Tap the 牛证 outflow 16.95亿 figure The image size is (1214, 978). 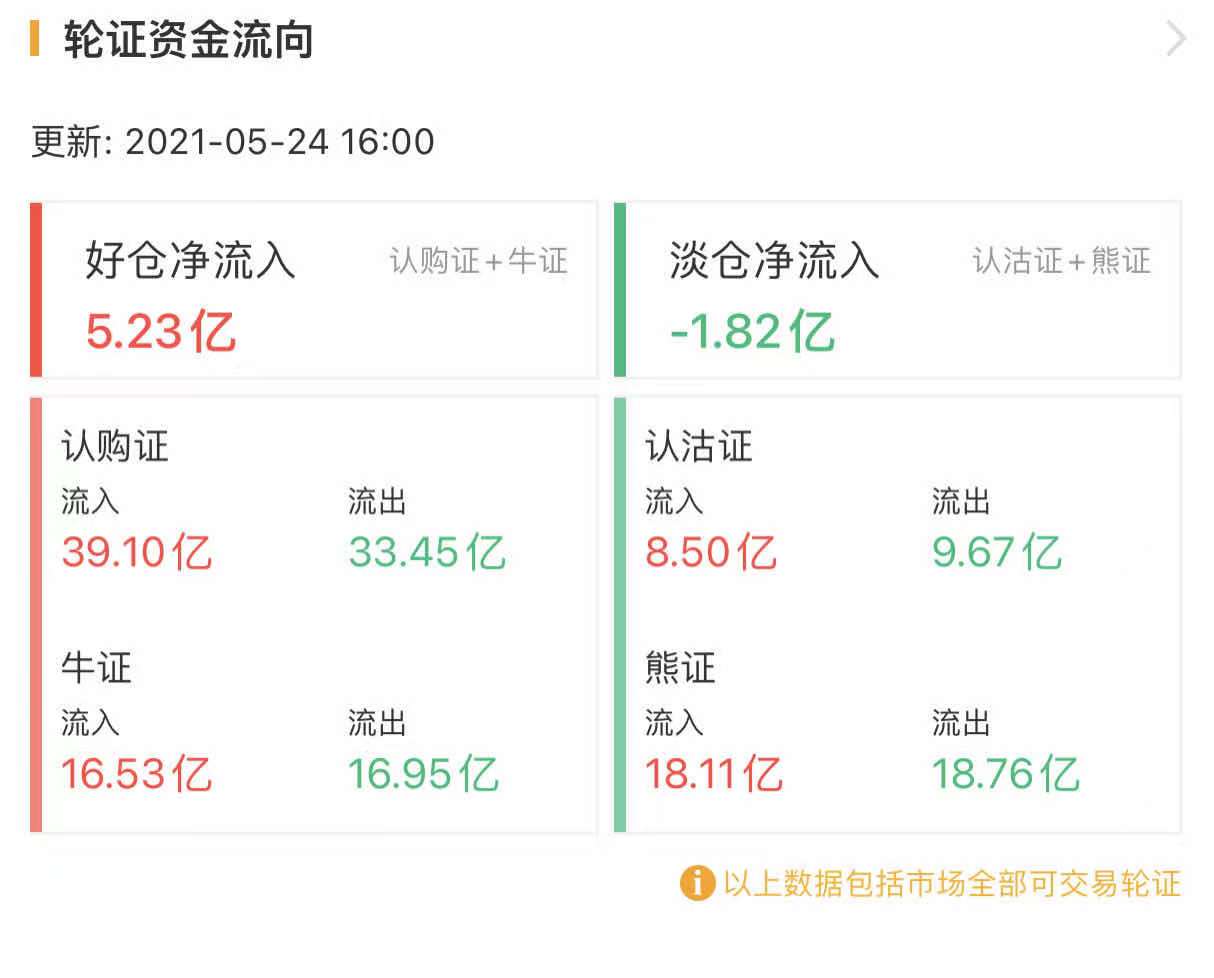(x=423, y=774)
